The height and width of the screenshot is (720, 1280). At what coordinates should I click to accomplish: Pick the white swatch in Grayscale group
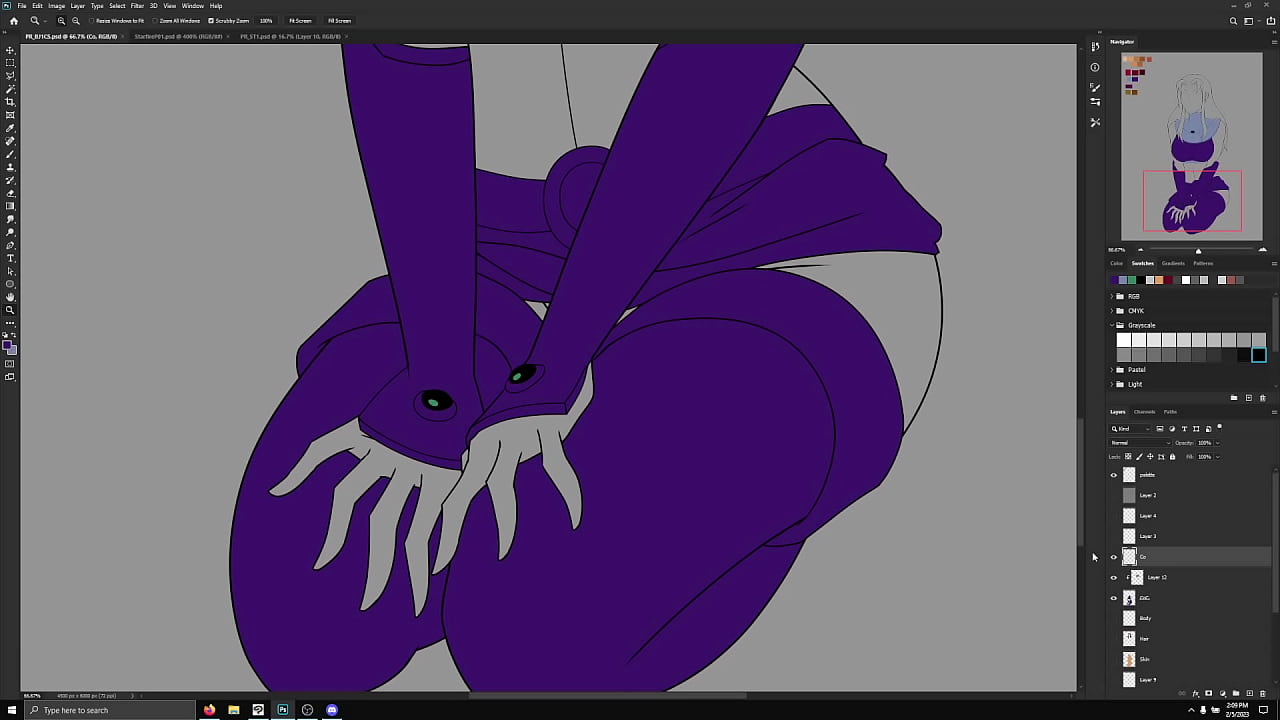(x=1123, y=340)
